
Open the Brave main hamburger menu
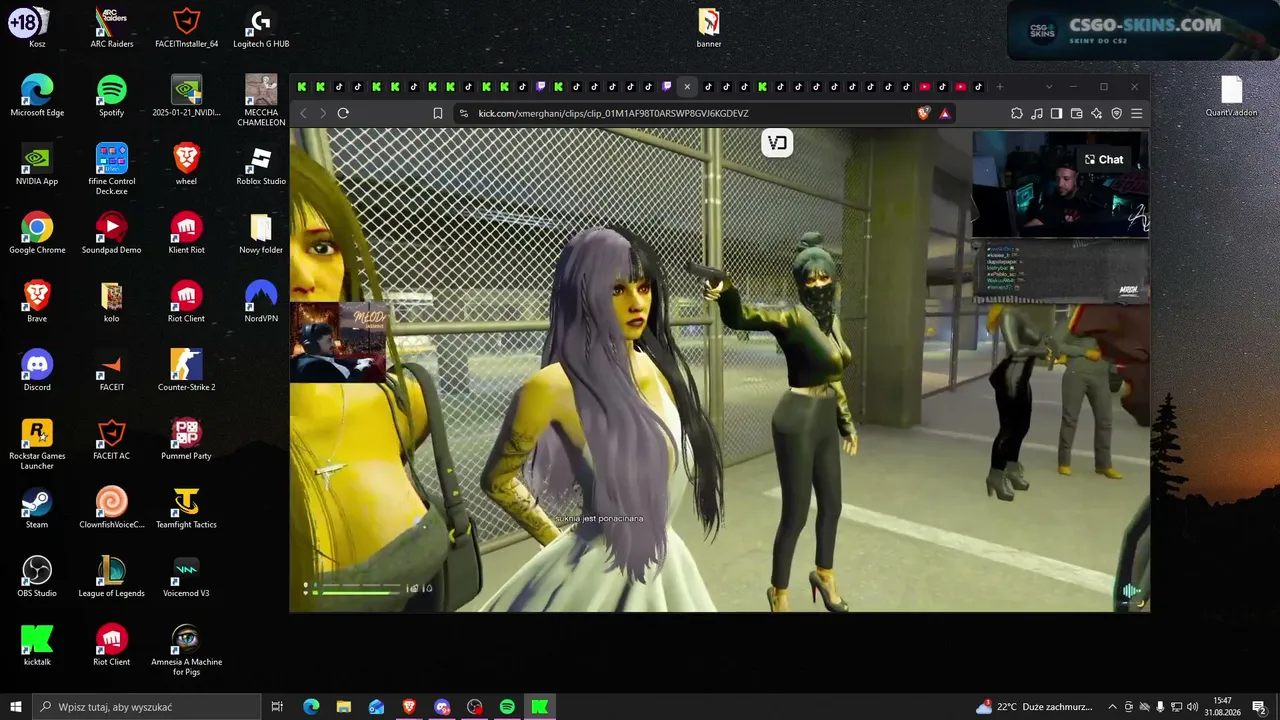coord(1137,113)
